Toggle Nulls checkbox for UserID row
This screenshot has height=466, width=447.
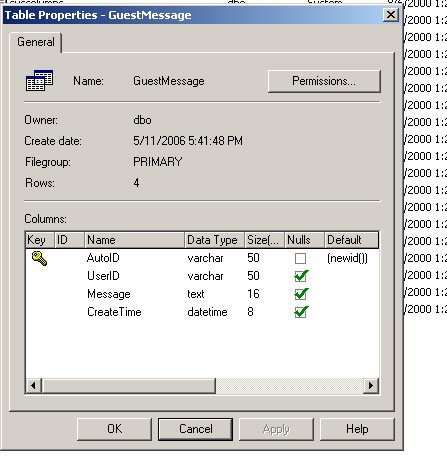[x=300, y=276]
